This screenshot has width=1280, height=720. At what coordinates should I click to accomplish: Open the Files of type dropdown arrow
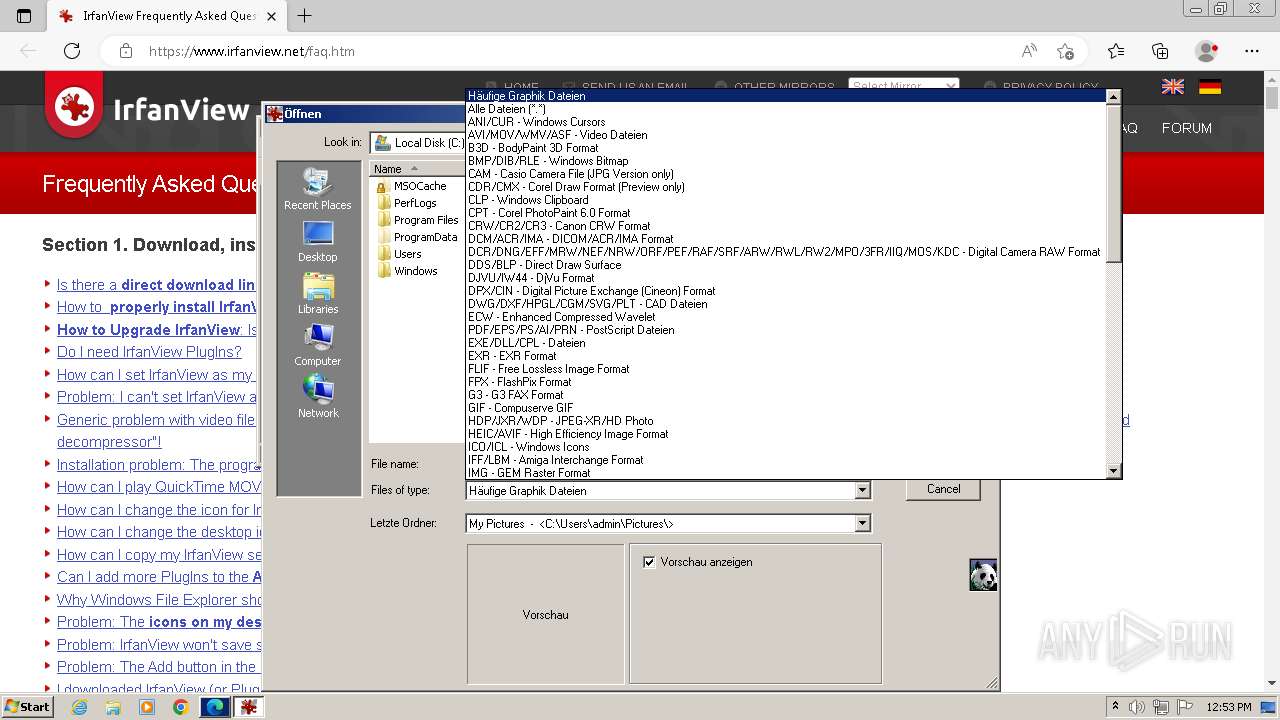pos(862,491)
